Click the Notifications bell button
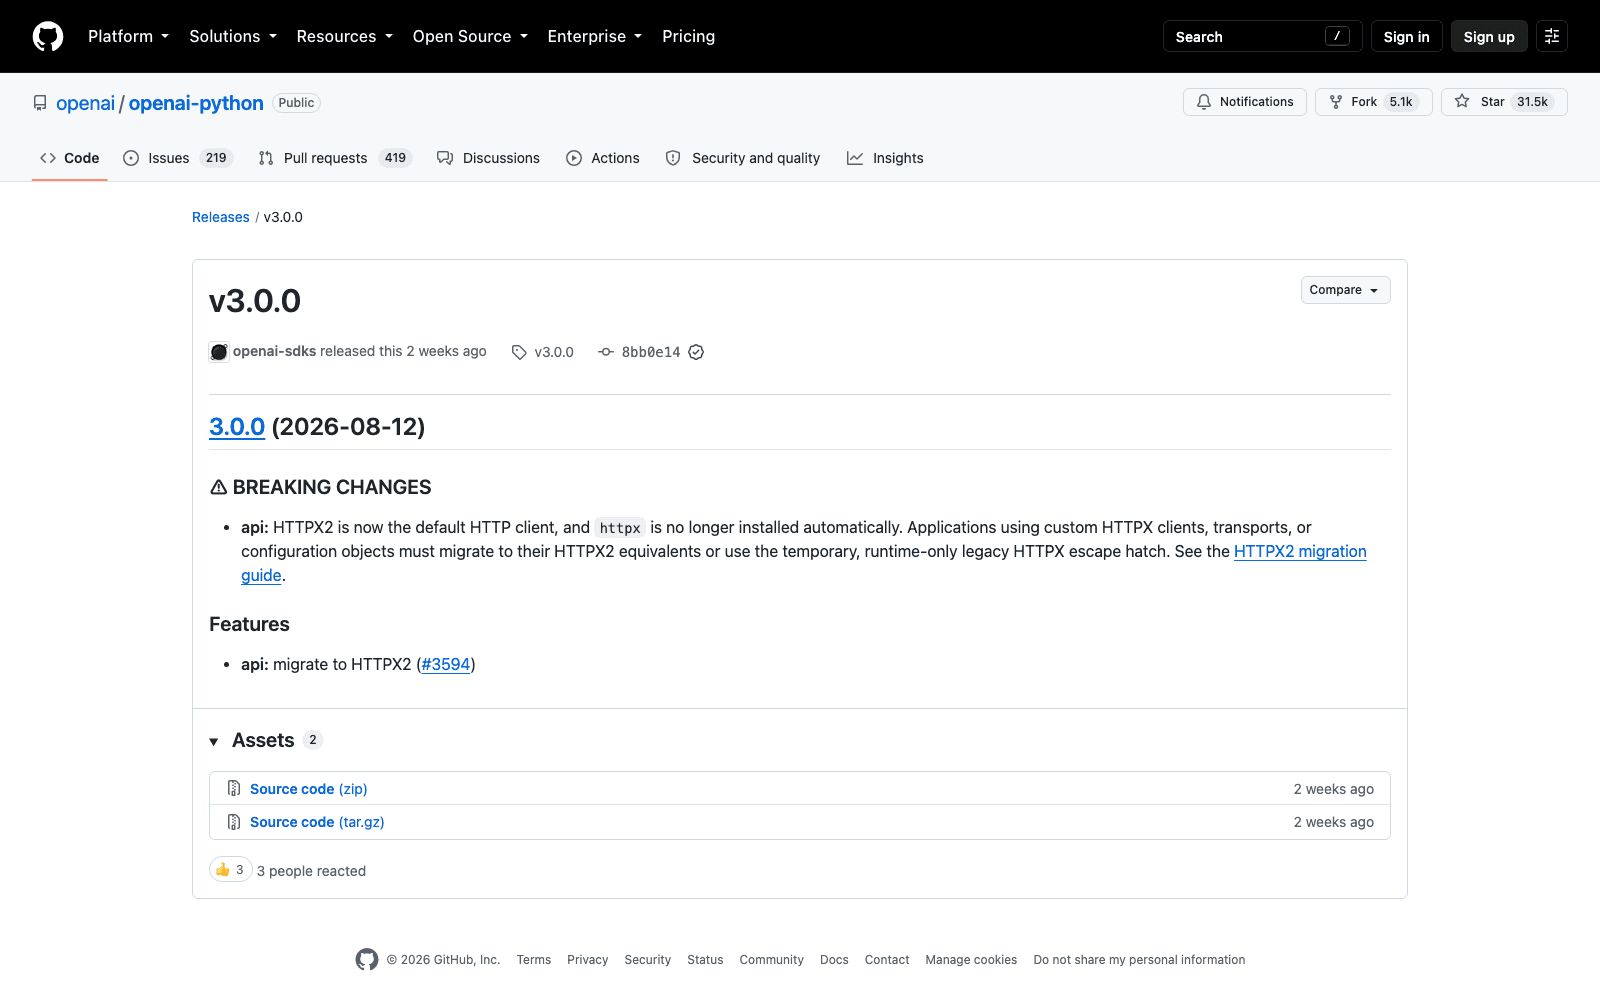The image size is (1600, 1000). click(x=1244, y=102)
